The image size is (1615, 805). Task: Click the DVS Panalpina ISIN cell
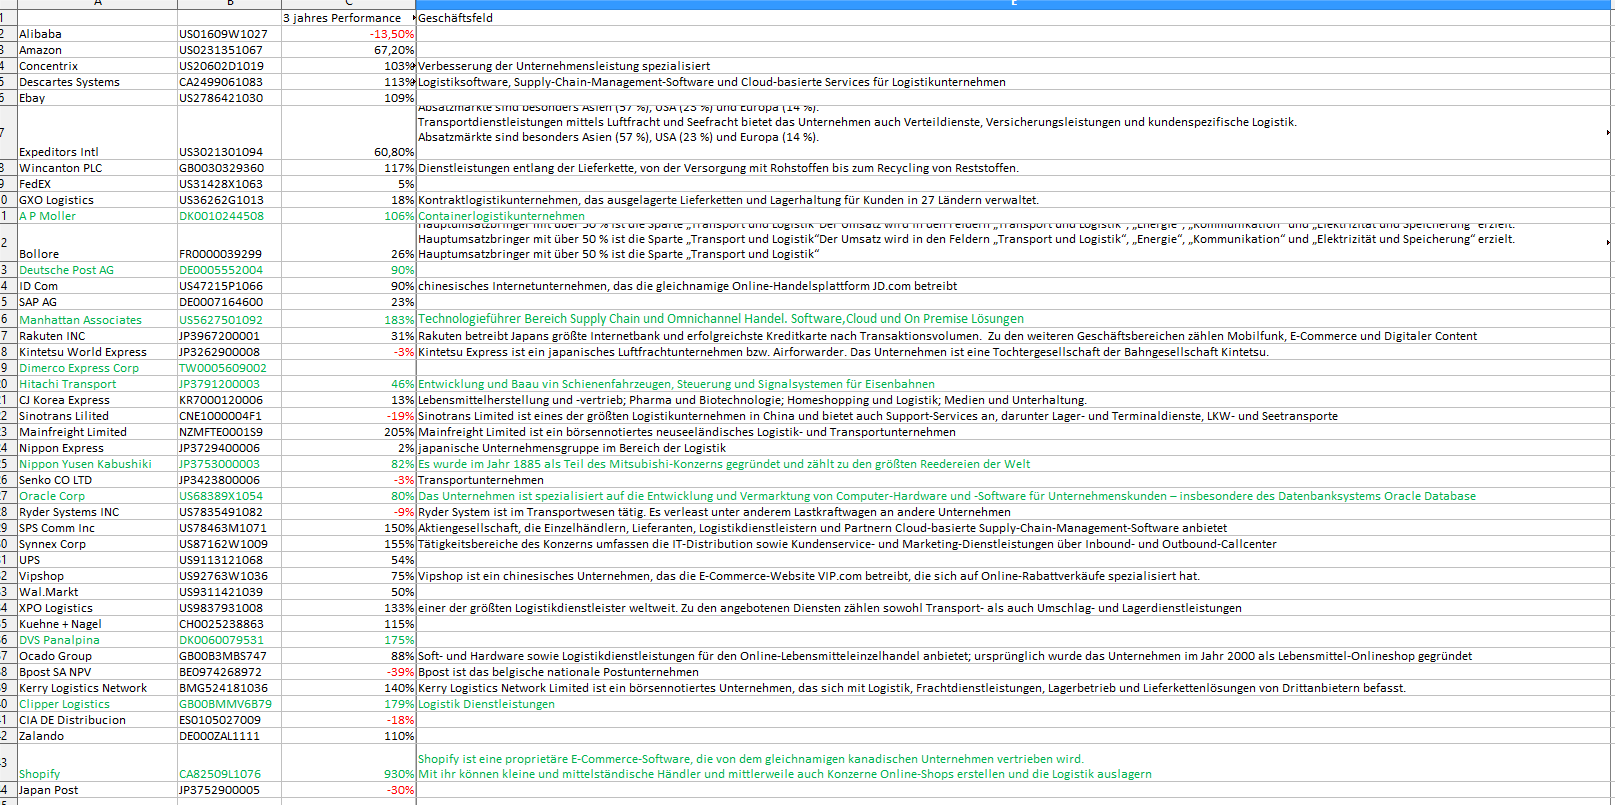(x=229, y=640)
